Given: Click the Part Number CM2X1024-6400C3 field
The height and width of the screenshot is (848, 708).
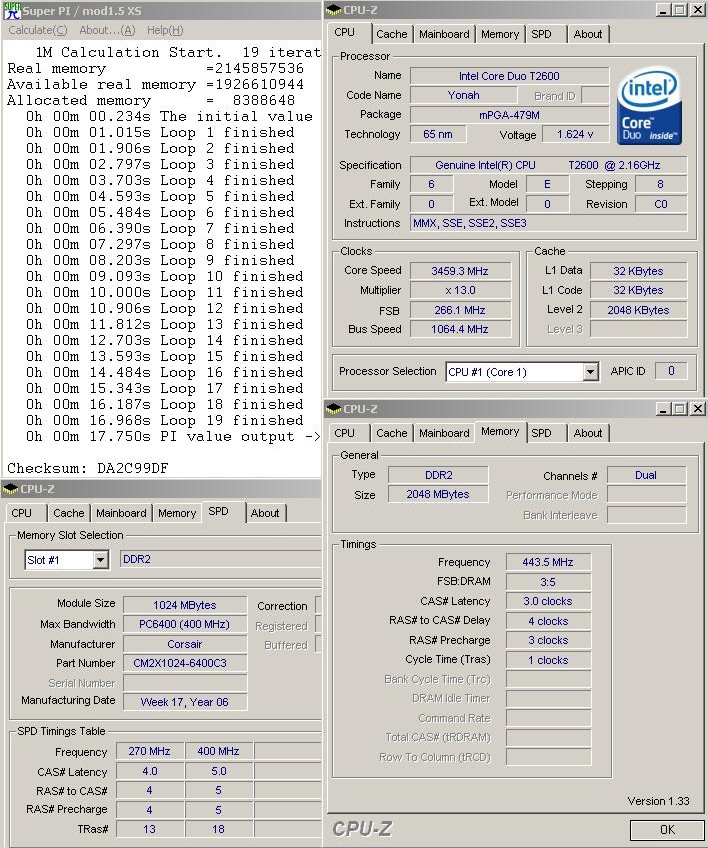Looking at the screenshot, I should 184,664.
